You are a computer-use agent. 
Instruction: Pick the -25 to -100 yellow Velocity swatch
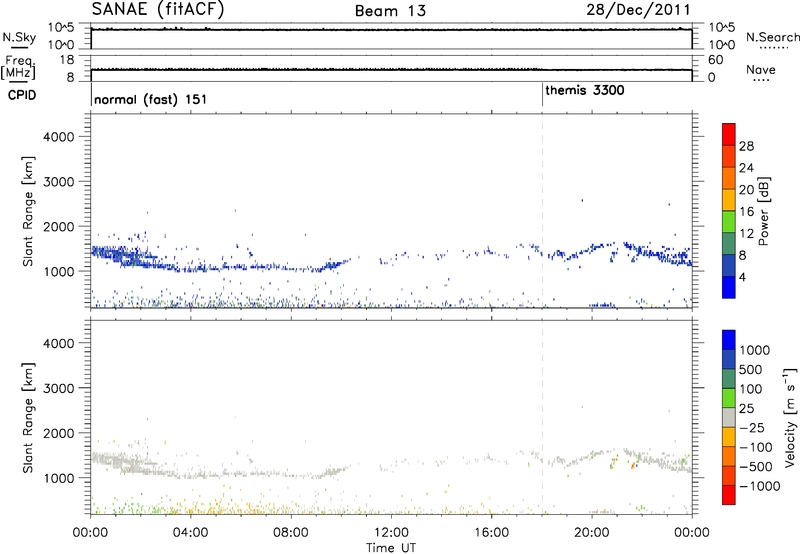pos(729,437)
